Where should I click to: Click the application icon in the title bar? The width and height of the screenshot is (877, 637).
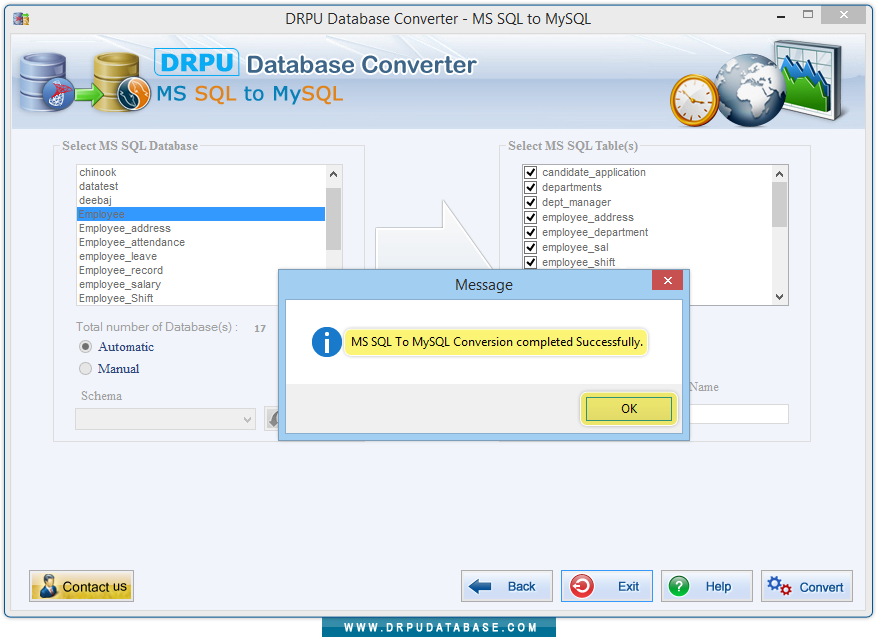point(21,19)
